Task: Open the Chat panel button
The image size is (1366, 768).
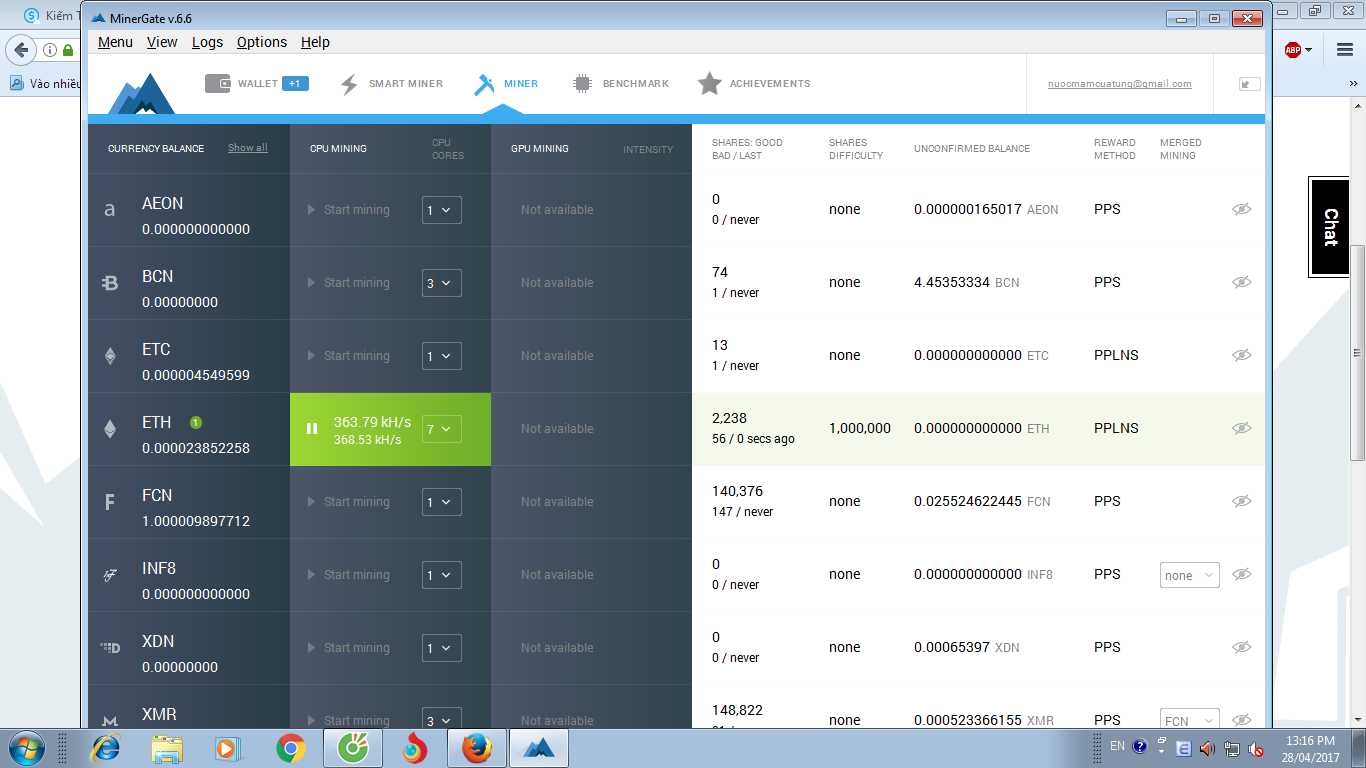Action: [1331, 227]
